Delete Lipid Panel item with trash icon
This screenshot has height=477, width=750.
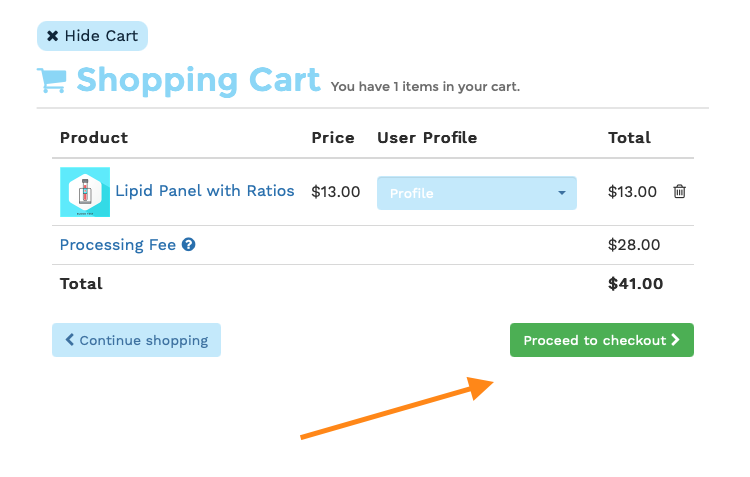[x=679, y=191]
